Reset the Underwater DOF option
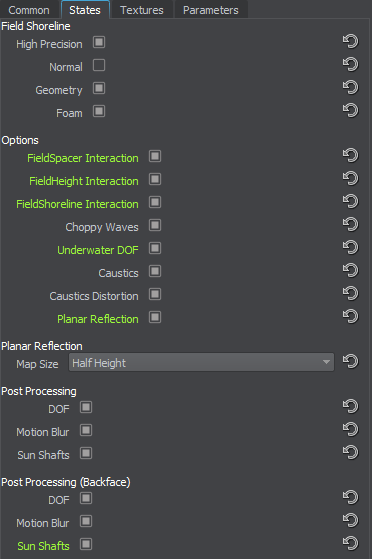 (351, 247)
